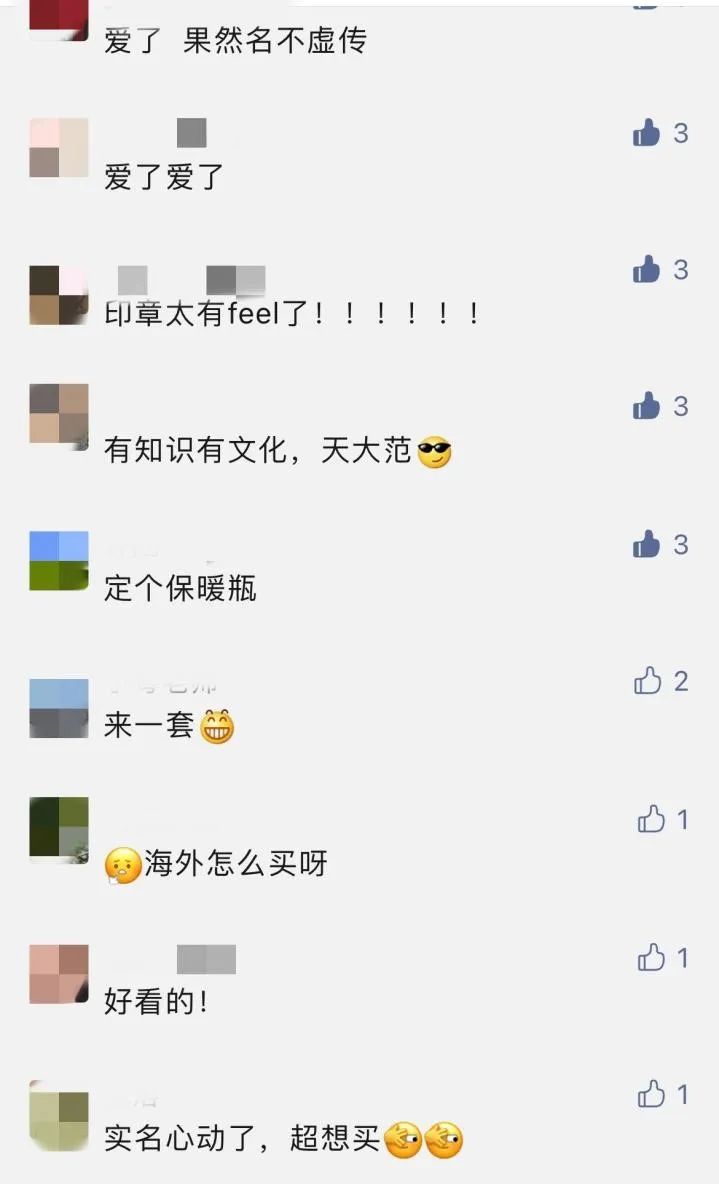Open blue-green avatar beside "定个保暖瓶"
Viewport: 719px width, 1184px height.
[x=59, y=560]
